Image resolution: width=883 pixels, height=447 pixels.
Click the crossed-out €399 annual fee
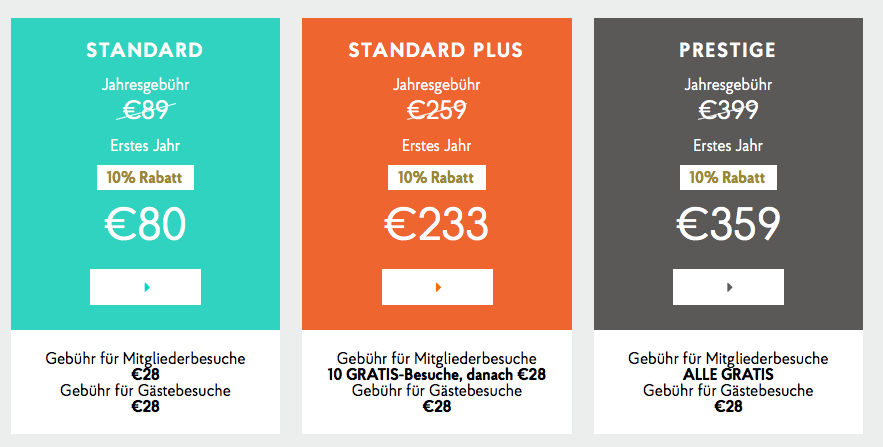coord(728,111)
